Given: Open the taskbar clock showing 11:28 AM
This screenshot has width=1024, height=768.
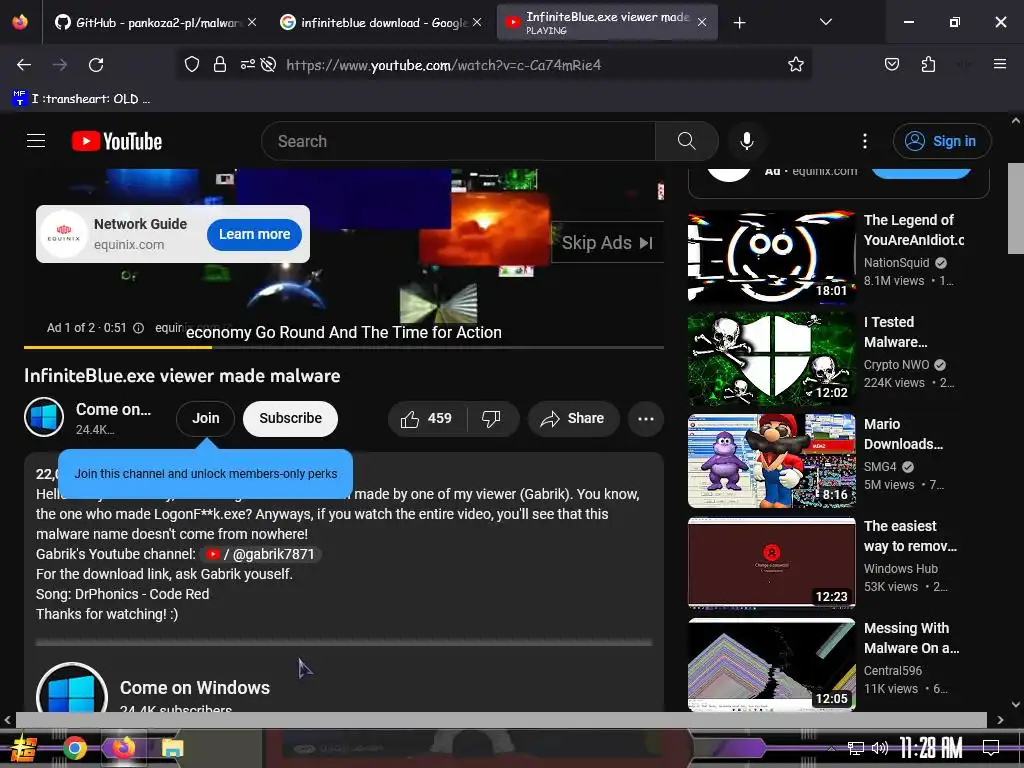Looking at the screenshot, I should click(931, 748).
